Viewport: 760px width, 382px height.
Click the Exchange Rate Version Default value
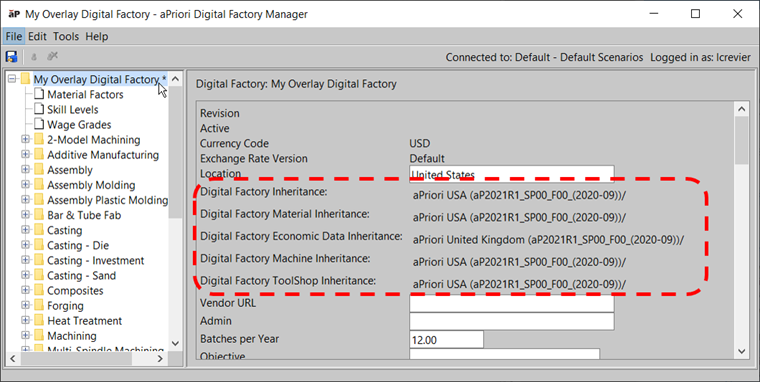click(x=427, y=159)
